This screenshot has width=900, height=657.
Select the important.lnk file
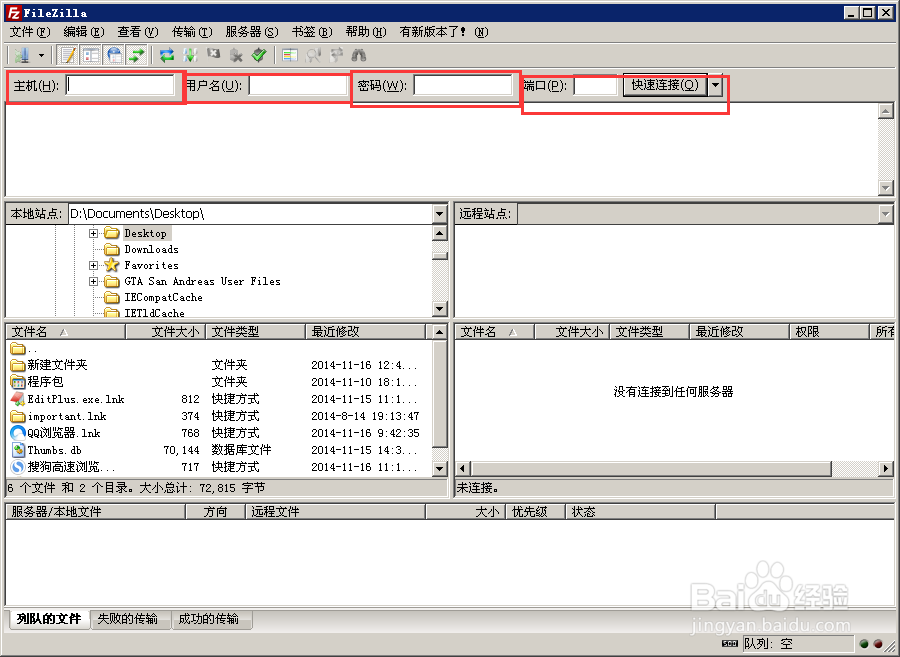[x=67, y=417]
